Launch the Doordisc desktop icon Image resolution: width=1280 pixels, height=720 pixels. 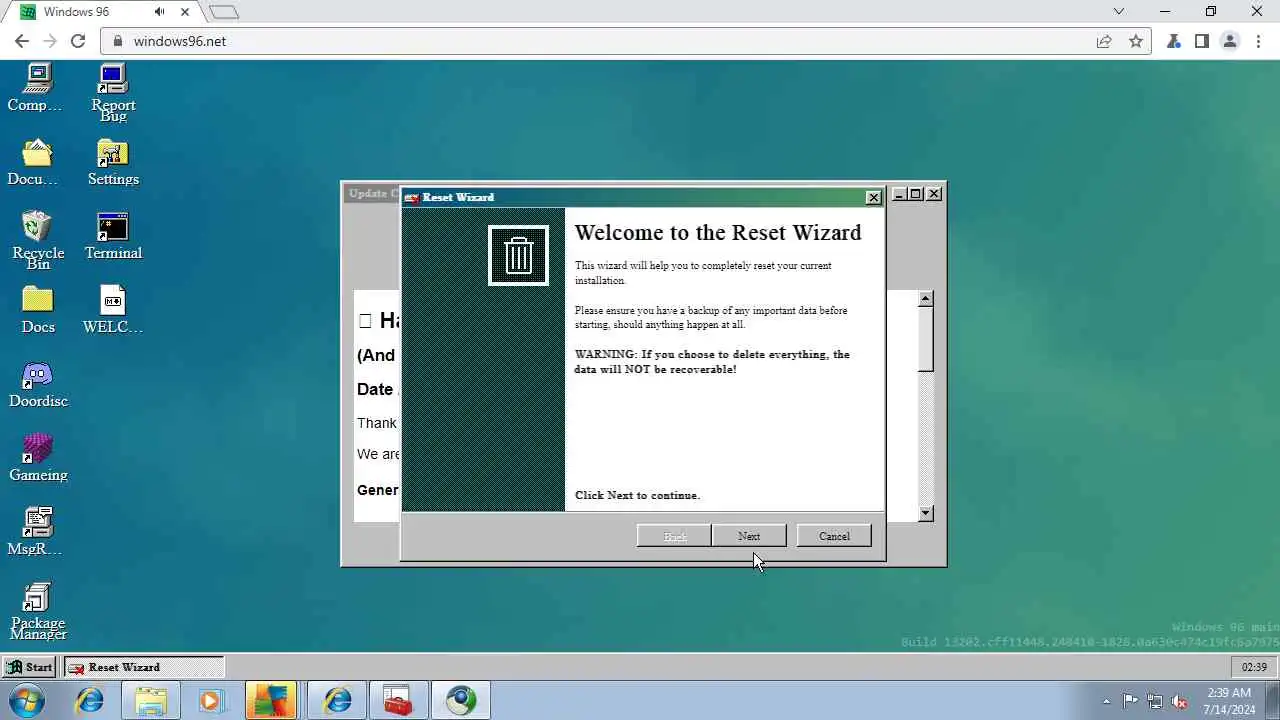[x=37, y=384]
